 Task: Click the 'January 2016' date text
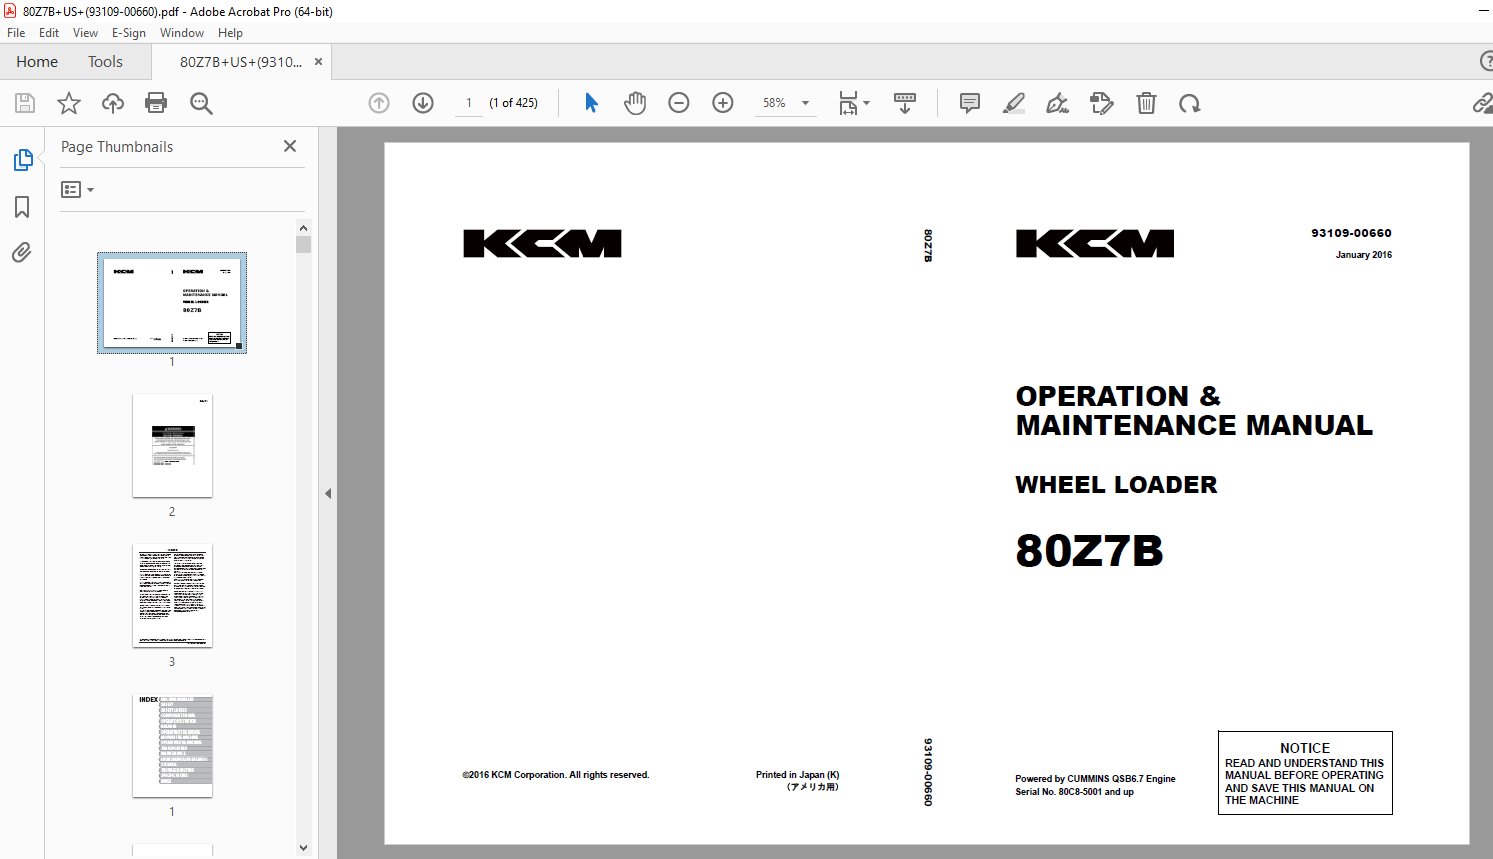[x=1364, y=255]
